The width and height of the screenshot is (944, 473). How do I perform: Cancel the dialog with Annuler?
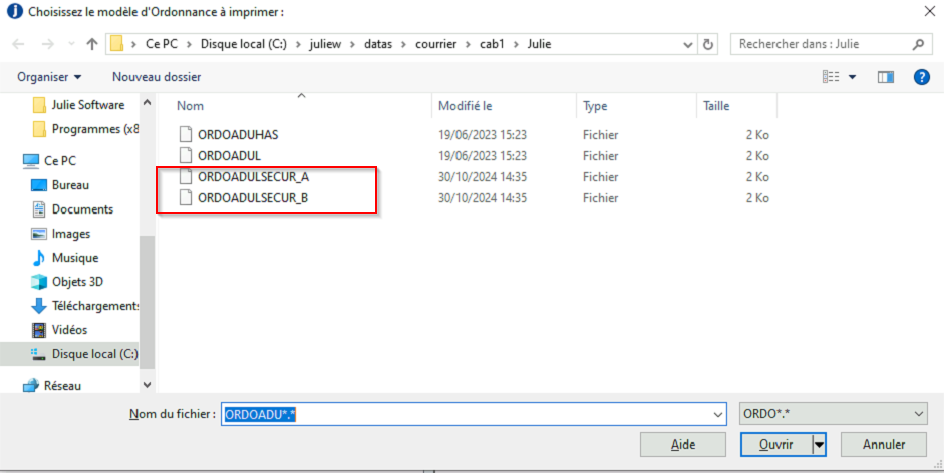(884, 445)
